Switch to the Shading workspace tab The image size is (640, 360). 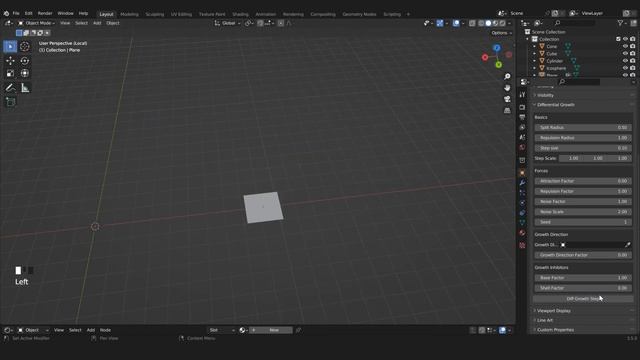[x=240, y=14]
